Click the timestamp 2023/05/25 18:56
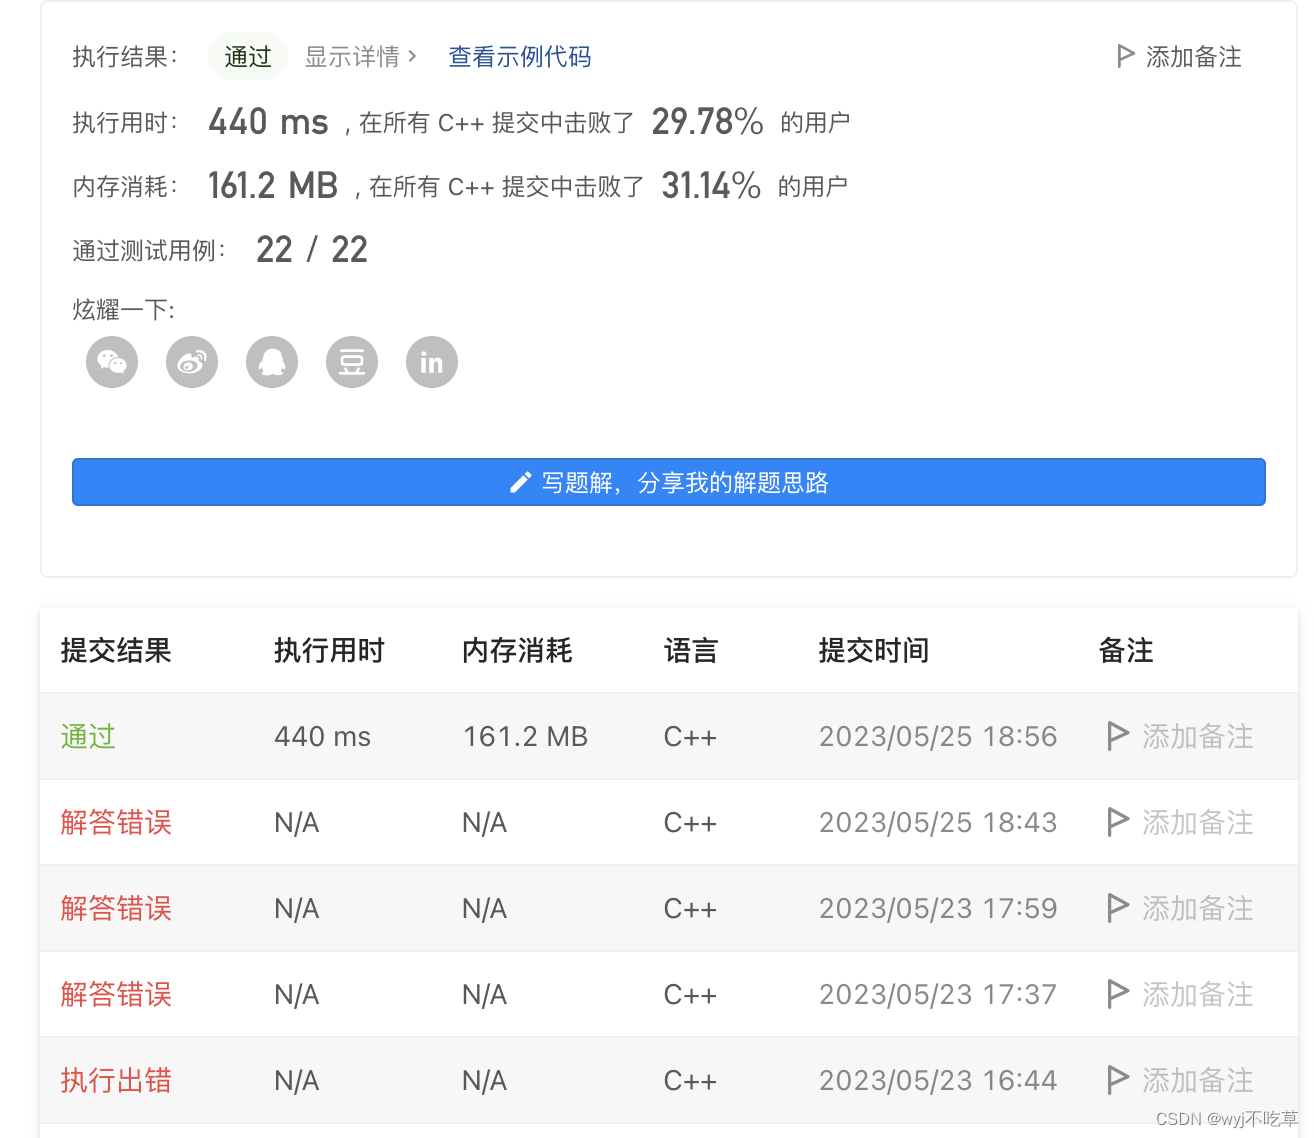Image resolution: width=1314 pixels, height=1138 pixels. click(938, 737)
